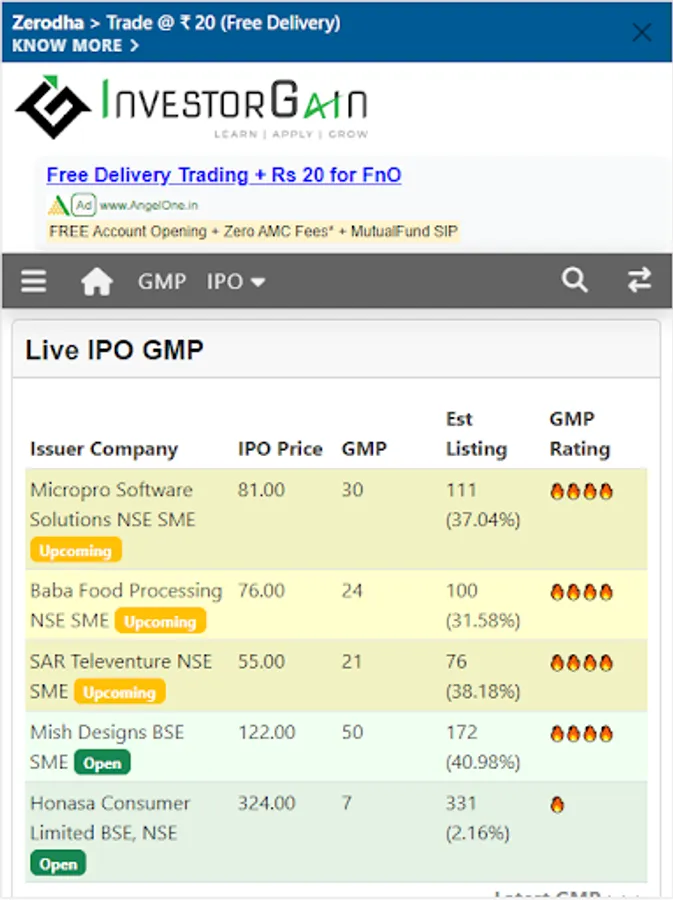Select est listing 76 (38.18%)
673x900 pixels.
(483, 676)
